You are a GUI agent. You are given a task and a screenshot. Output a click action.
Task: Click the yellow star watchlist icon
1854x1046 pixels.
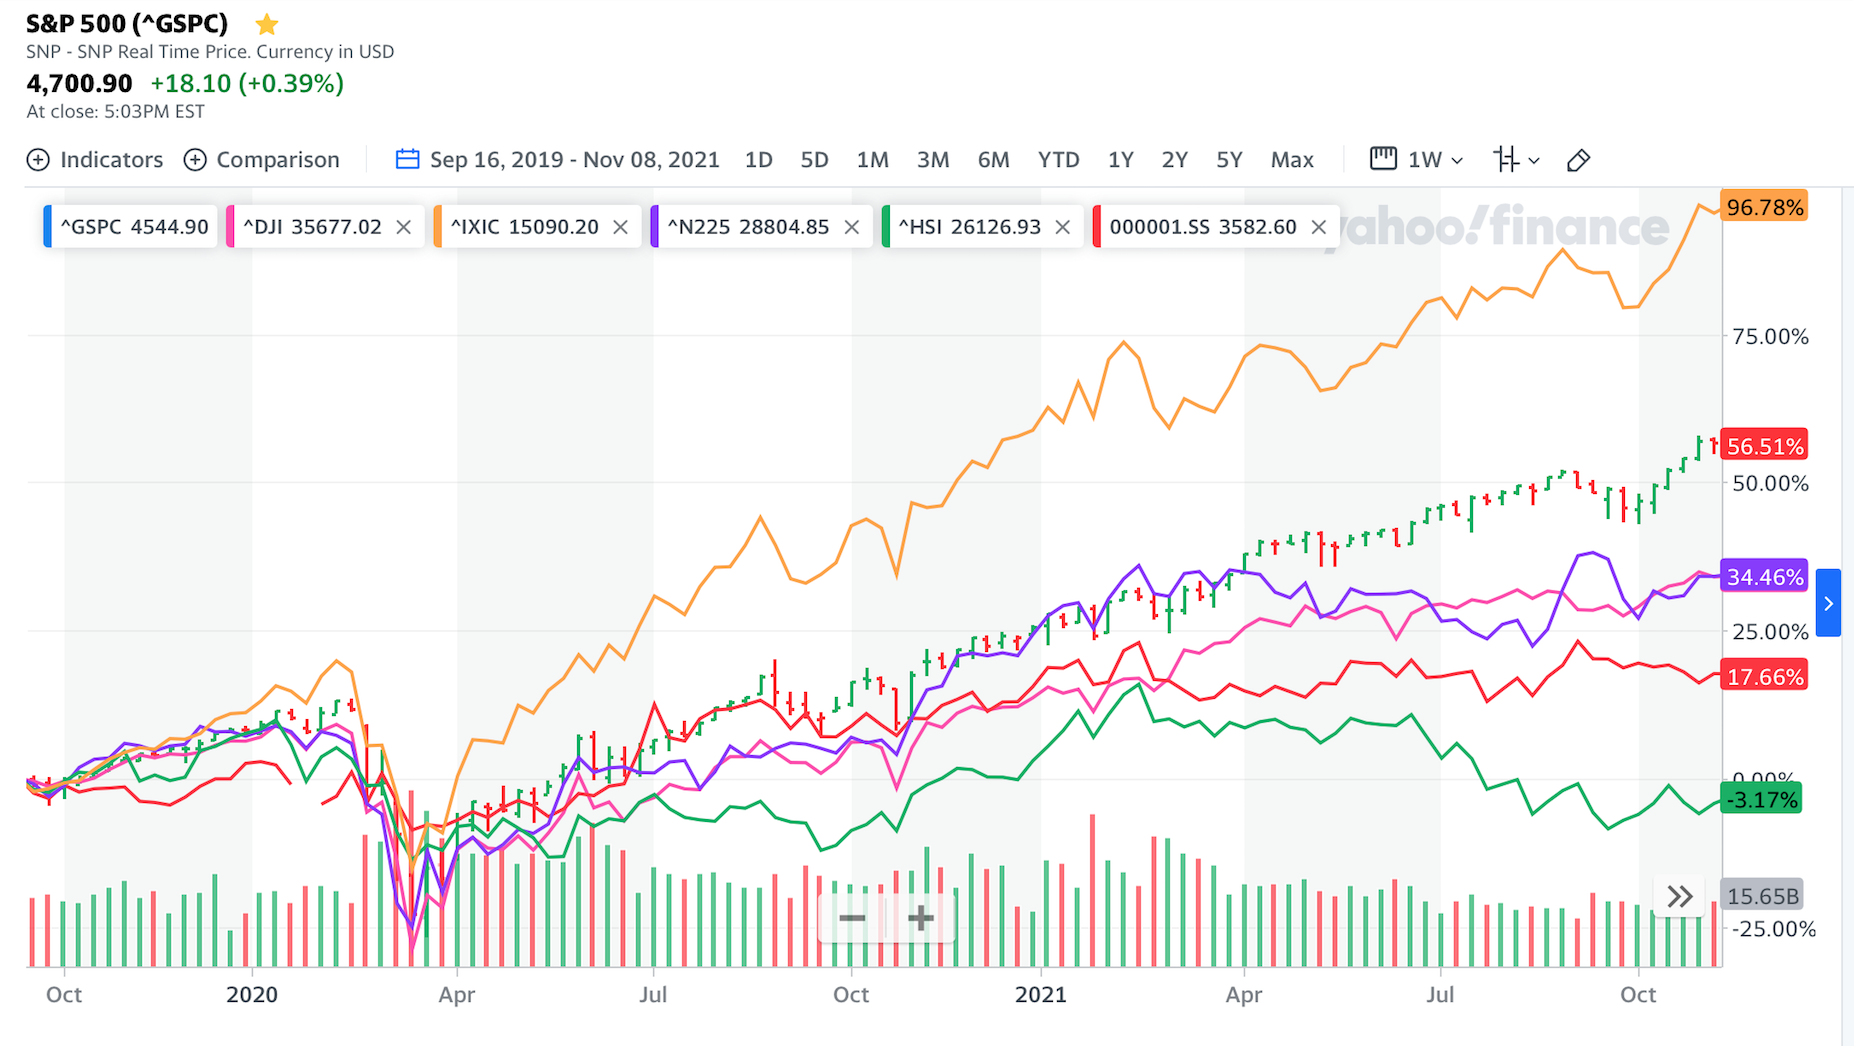[267, 24]
